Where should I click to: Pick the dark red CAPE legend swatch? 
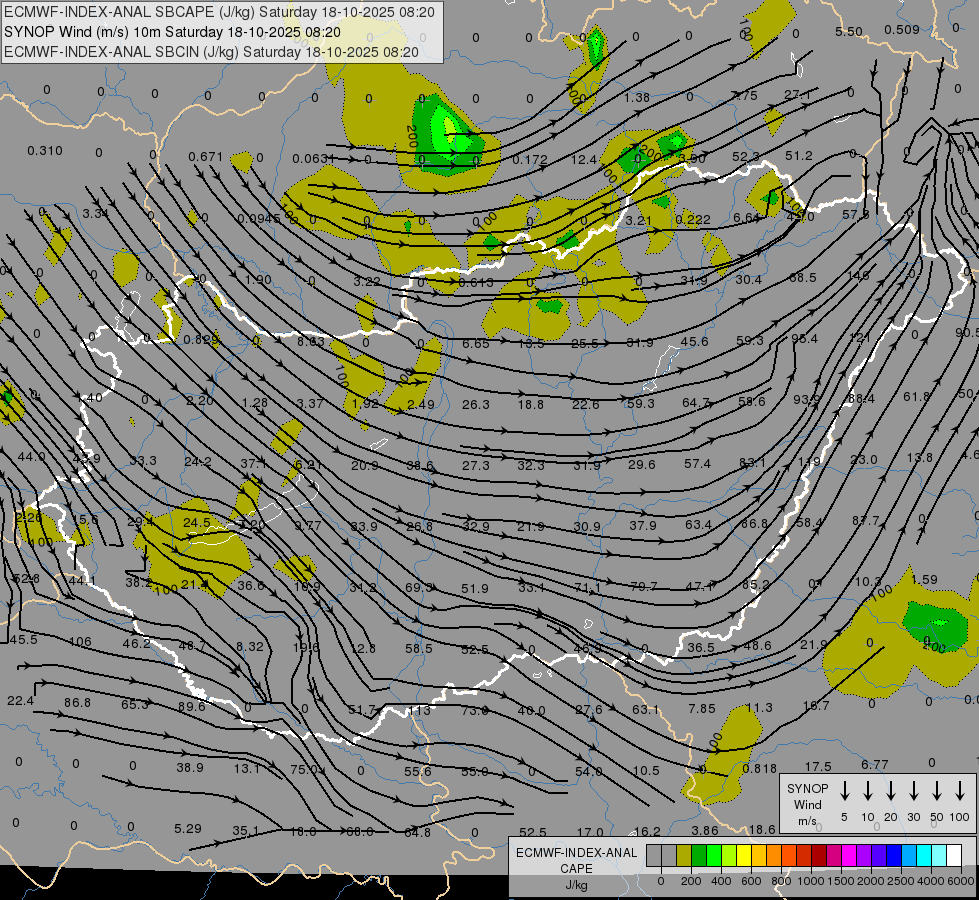pos(819,855)
